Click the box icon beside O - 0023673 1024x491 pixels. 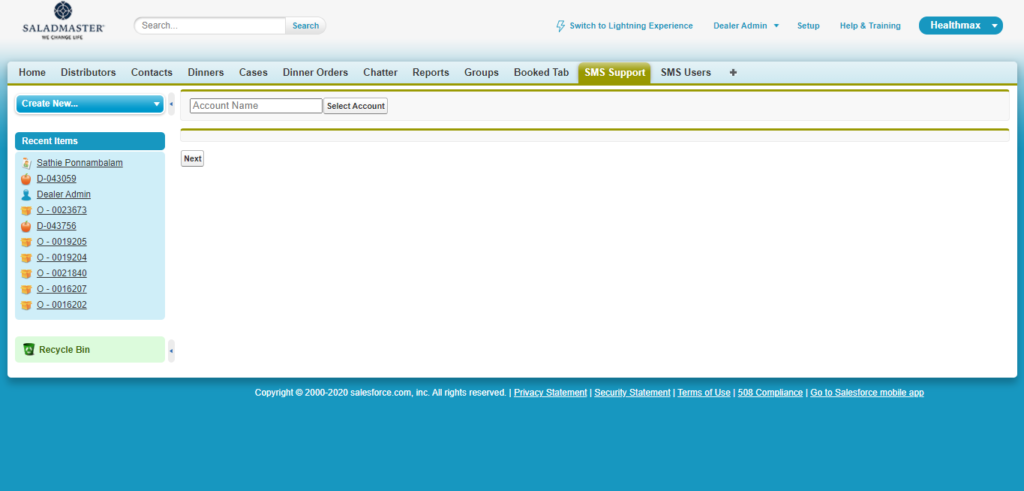[x=26, y=210]
